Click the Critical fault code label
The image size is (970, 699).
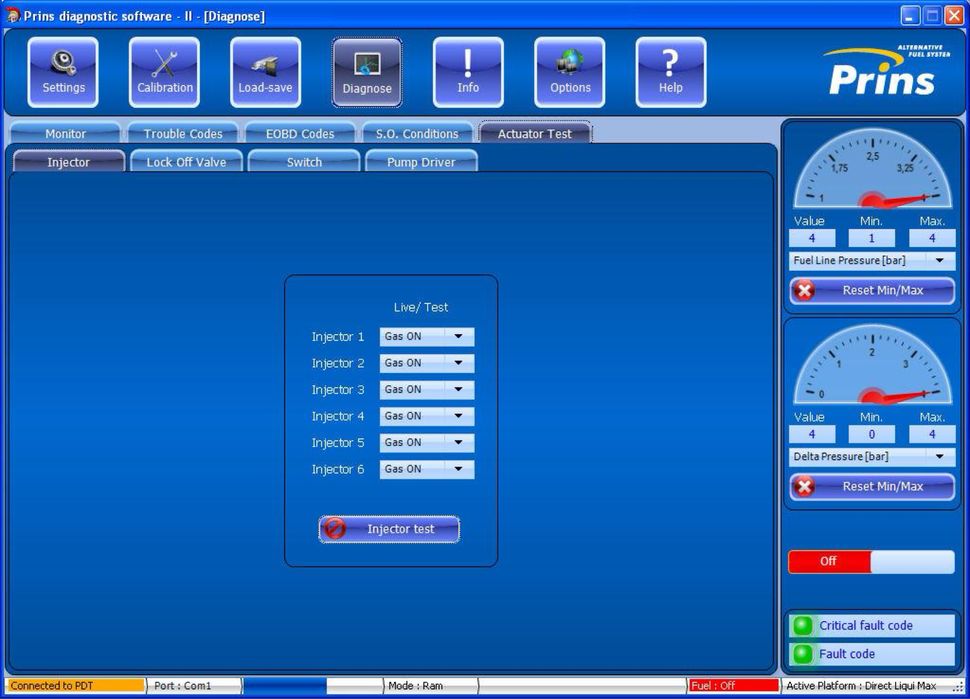[866, 625]
